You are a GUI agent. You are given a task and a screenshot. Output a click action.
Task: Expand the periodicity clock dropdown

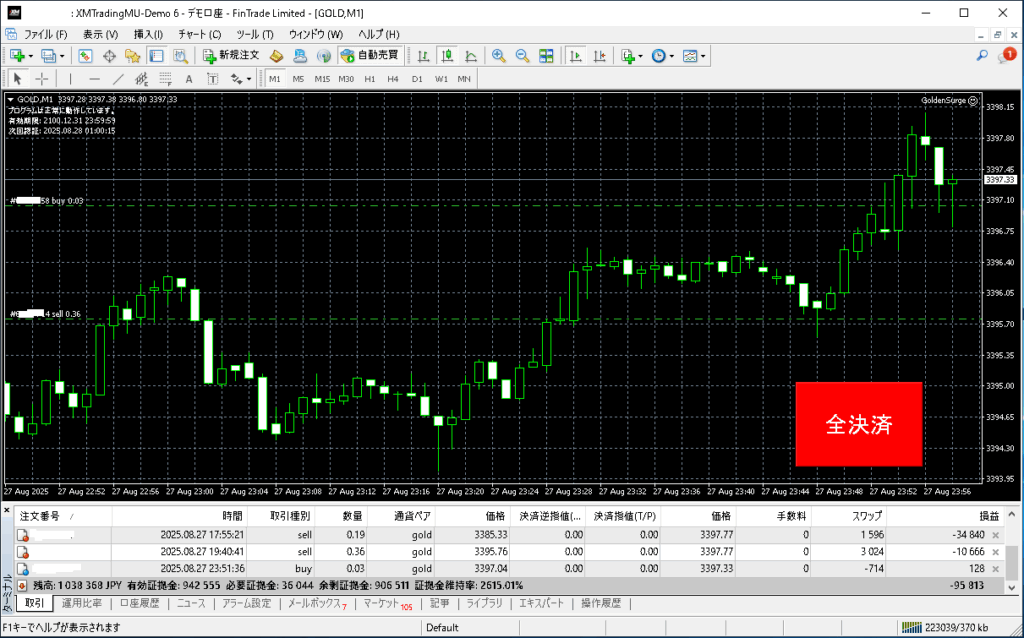672,56
